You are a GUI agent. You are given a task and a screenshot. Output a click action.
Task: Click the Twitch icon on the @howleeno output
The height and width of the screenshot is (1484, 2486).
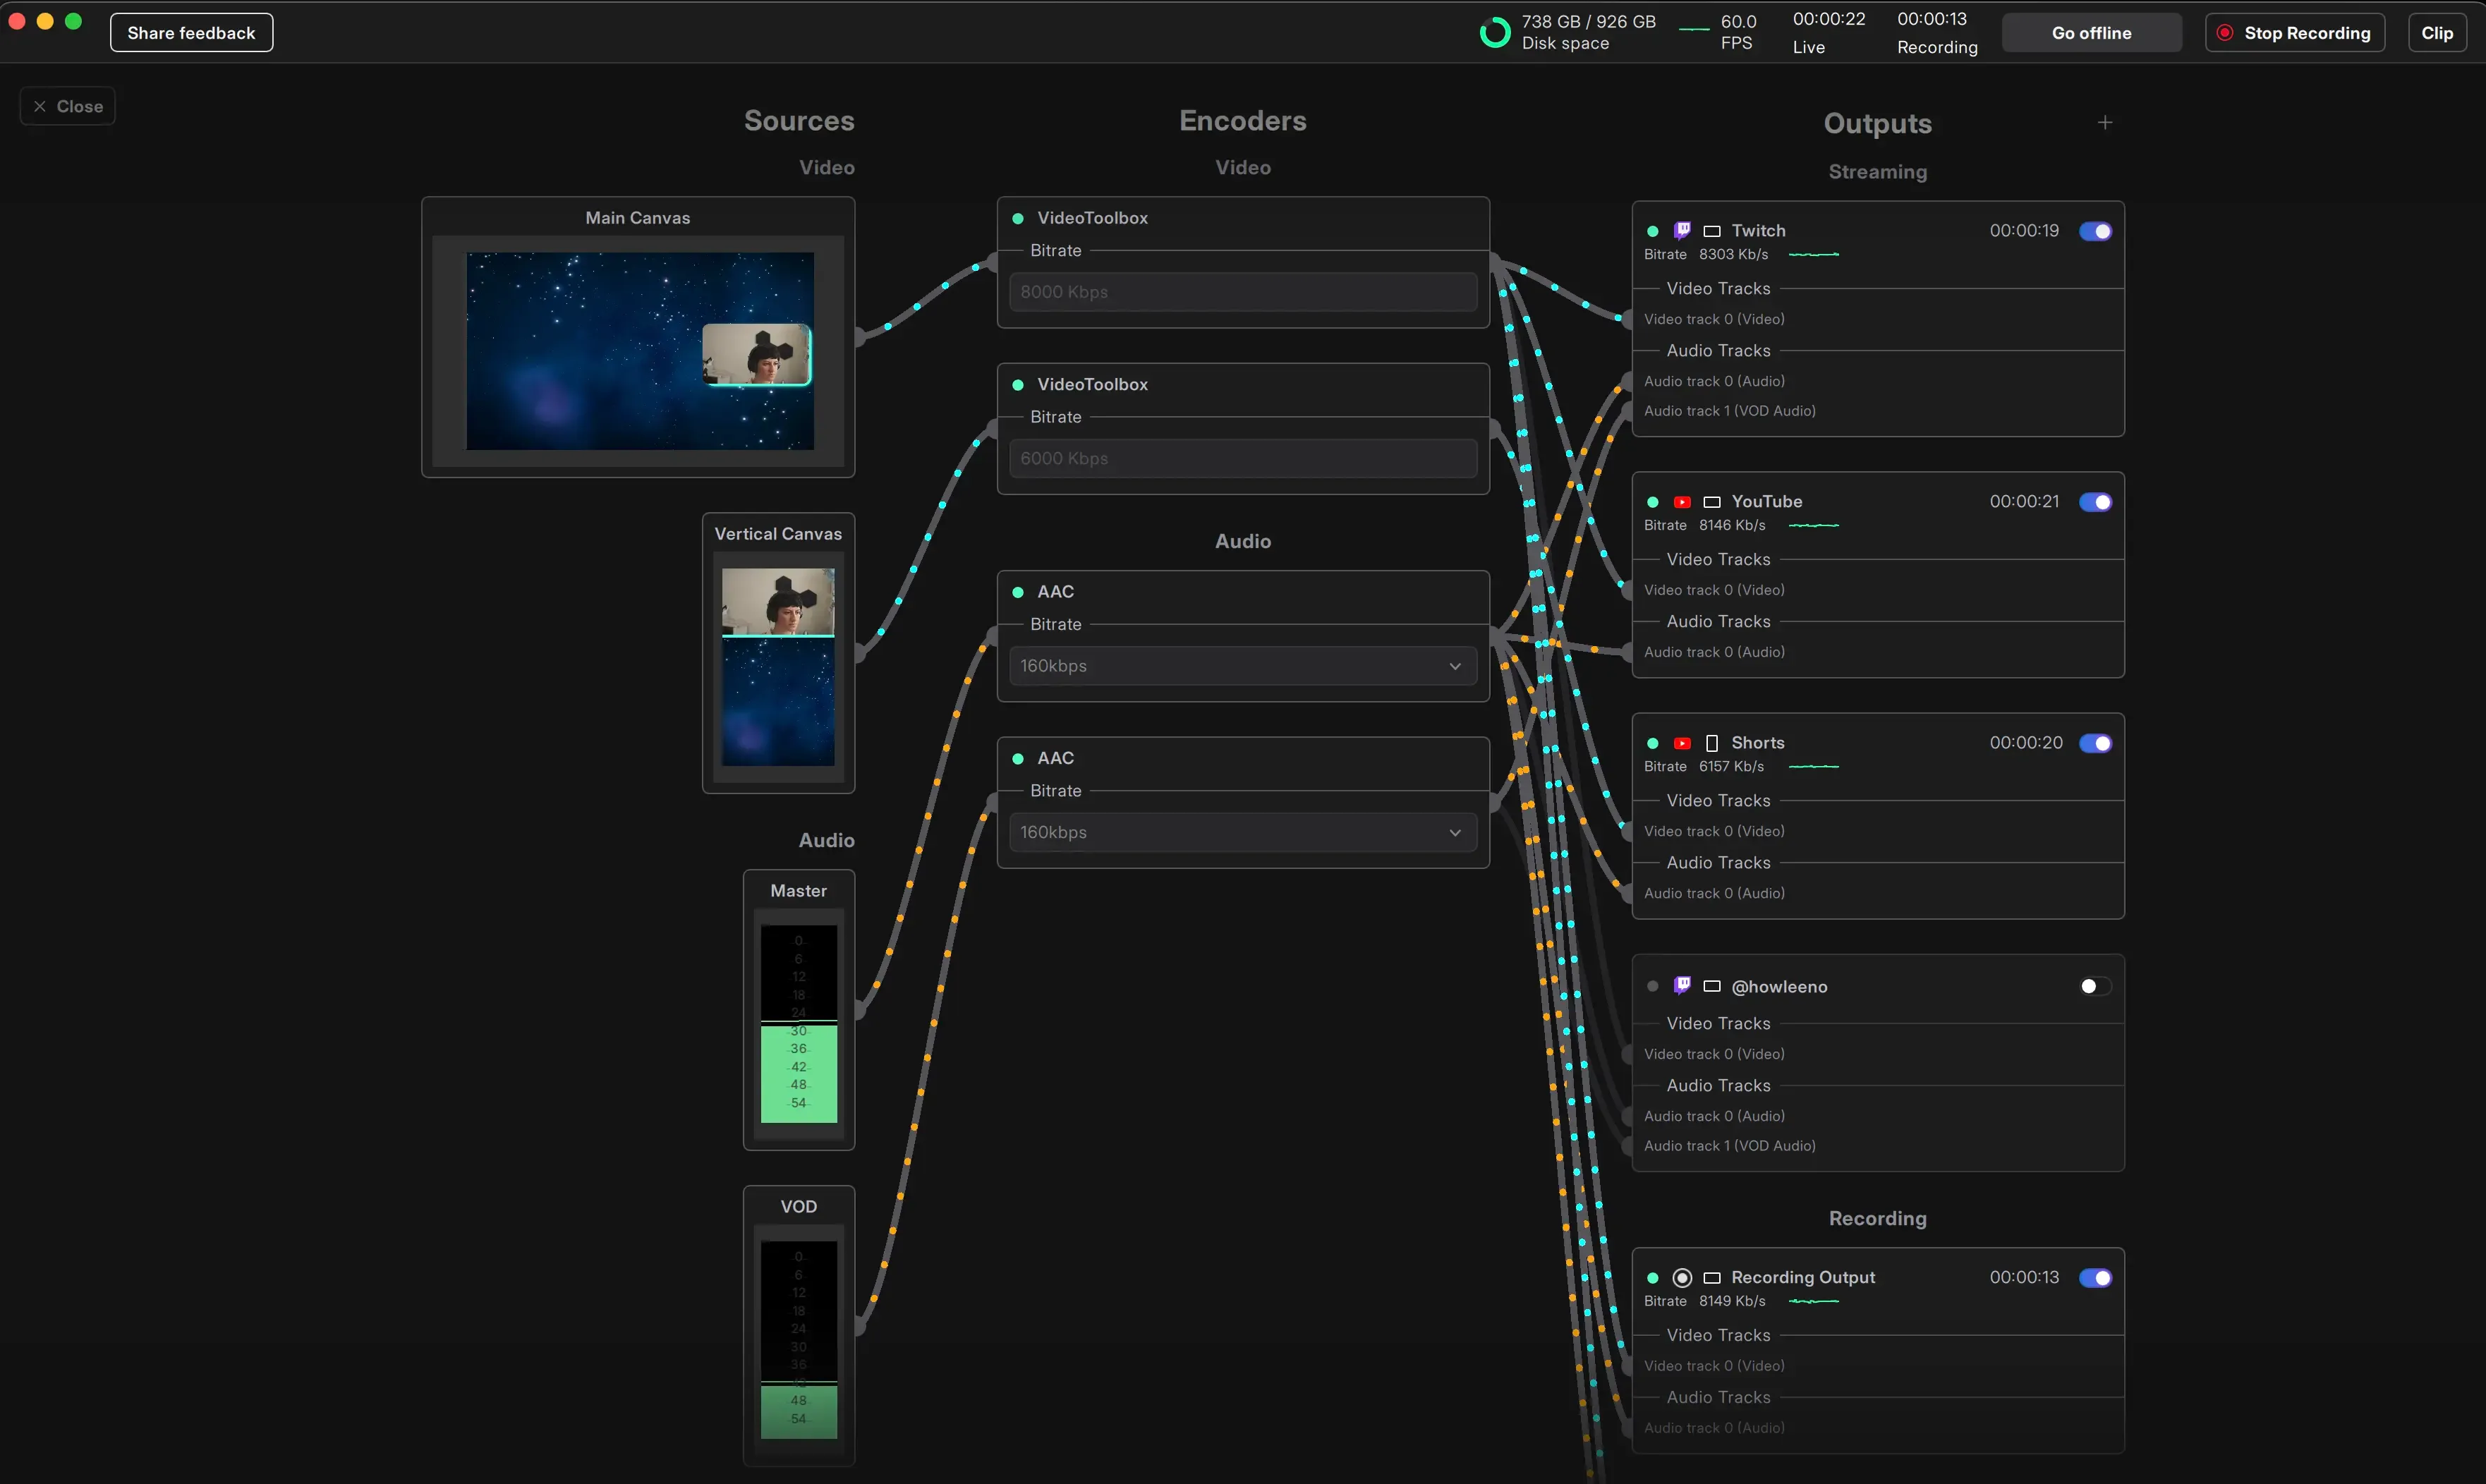[x=1683, y=985]
